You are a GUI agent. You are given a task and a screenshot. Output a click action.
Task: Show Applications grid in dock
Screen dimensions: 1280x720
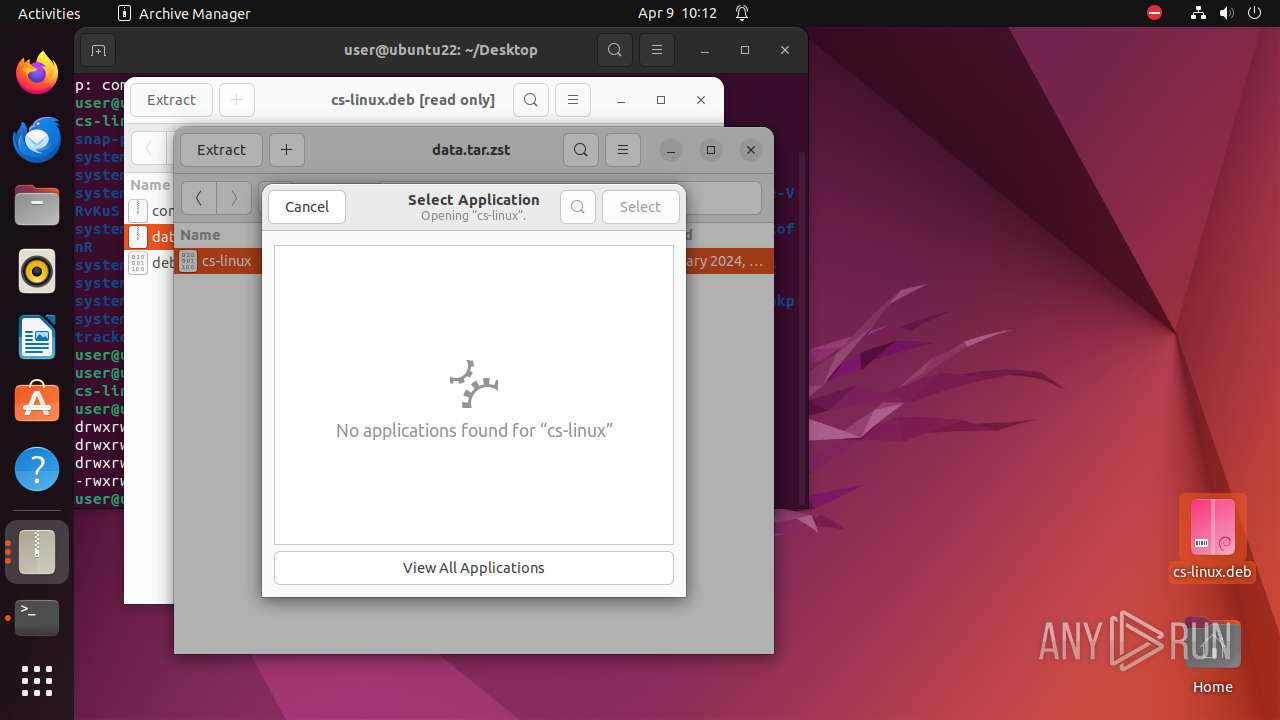[x=37, y=681]
